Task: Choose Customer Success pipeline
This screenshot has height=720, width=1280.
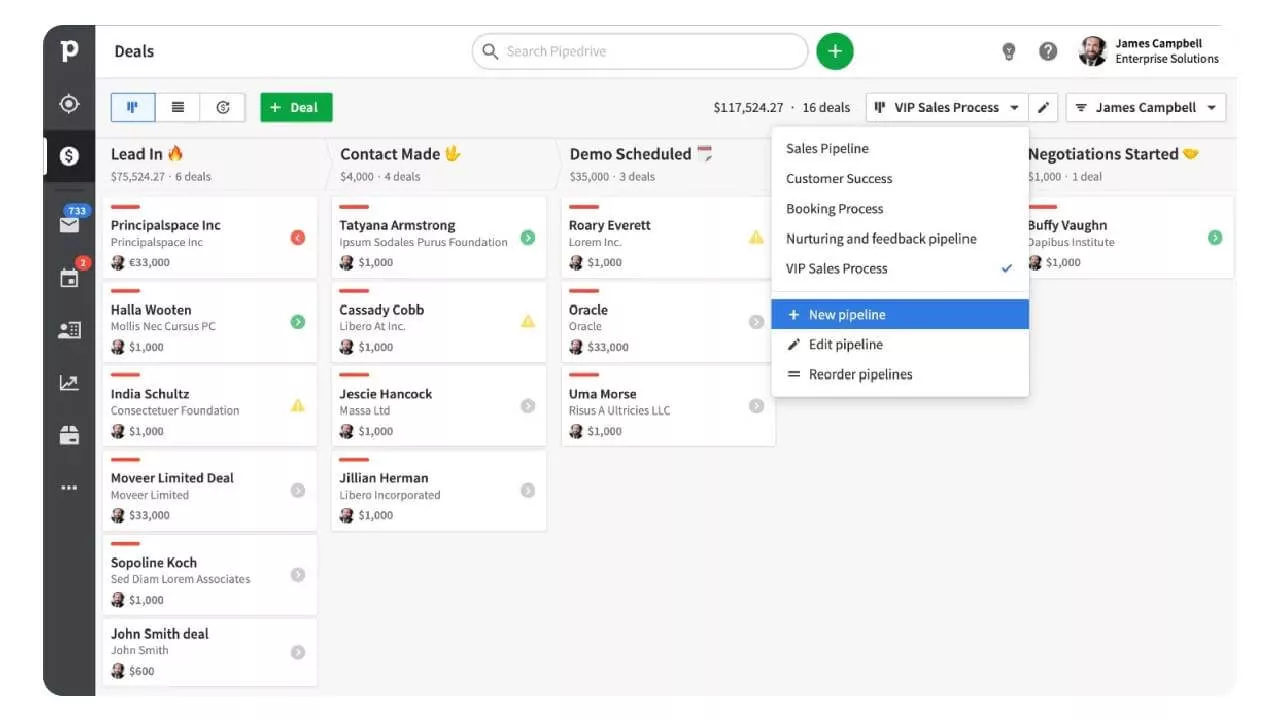Action: pos(839,179)
